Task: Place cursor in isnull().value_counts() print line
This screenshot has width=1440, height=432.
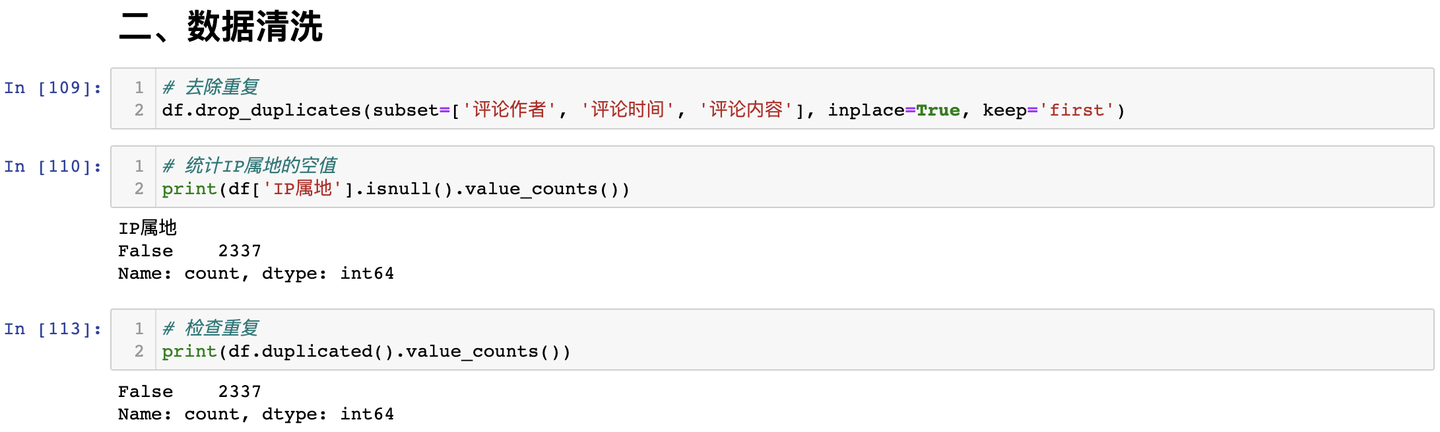Action: [x=396, y=189]
